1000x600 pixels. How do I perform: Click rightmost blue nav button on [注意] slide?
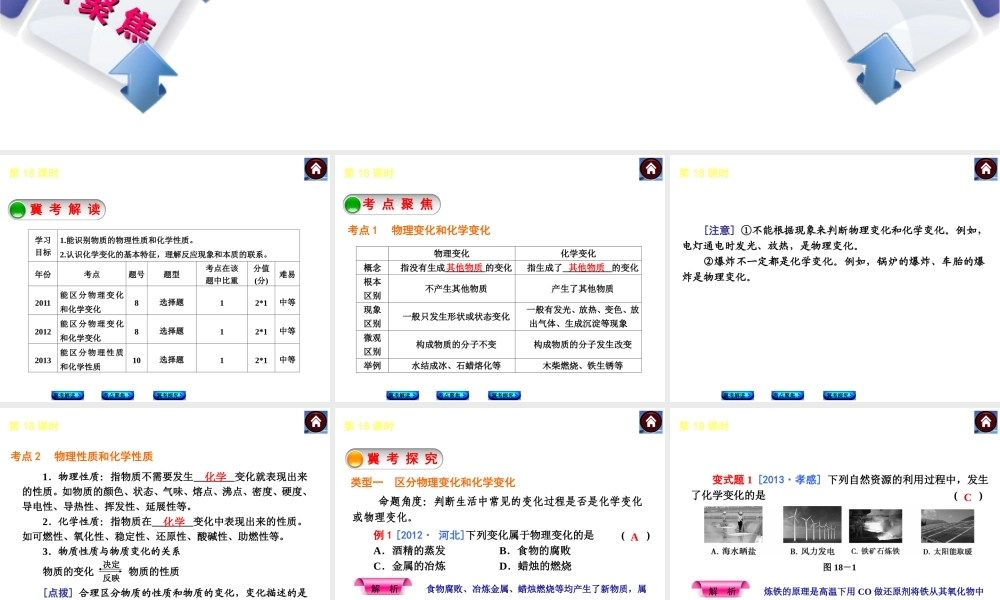[x=839, y=395]
